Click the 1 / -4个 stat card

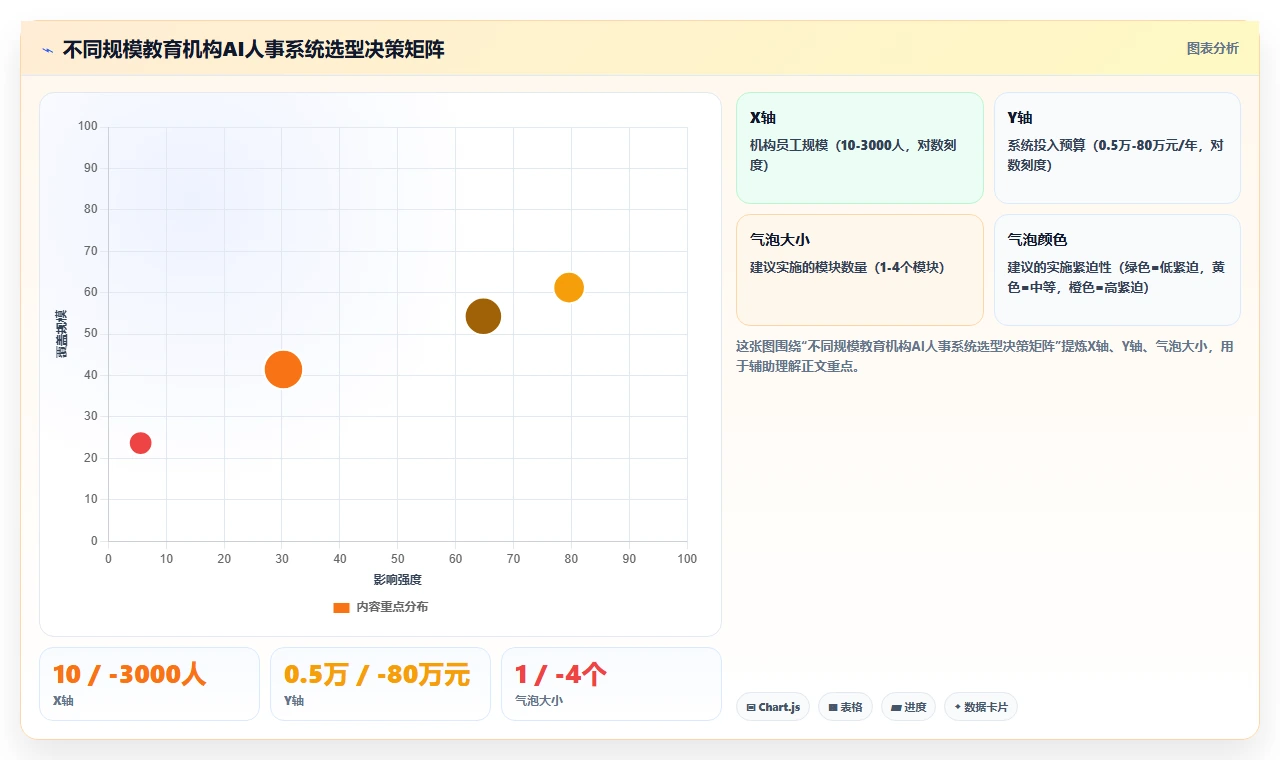coord(611,684)
